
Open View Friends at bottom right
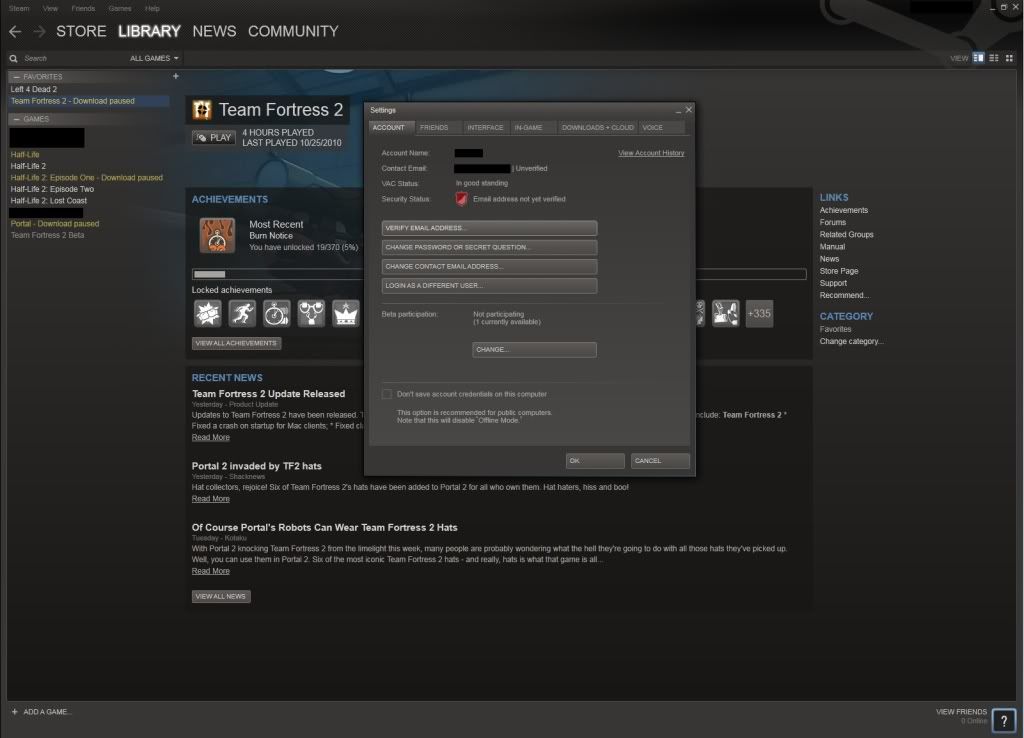pyautogui.click(x=961, y=712)
